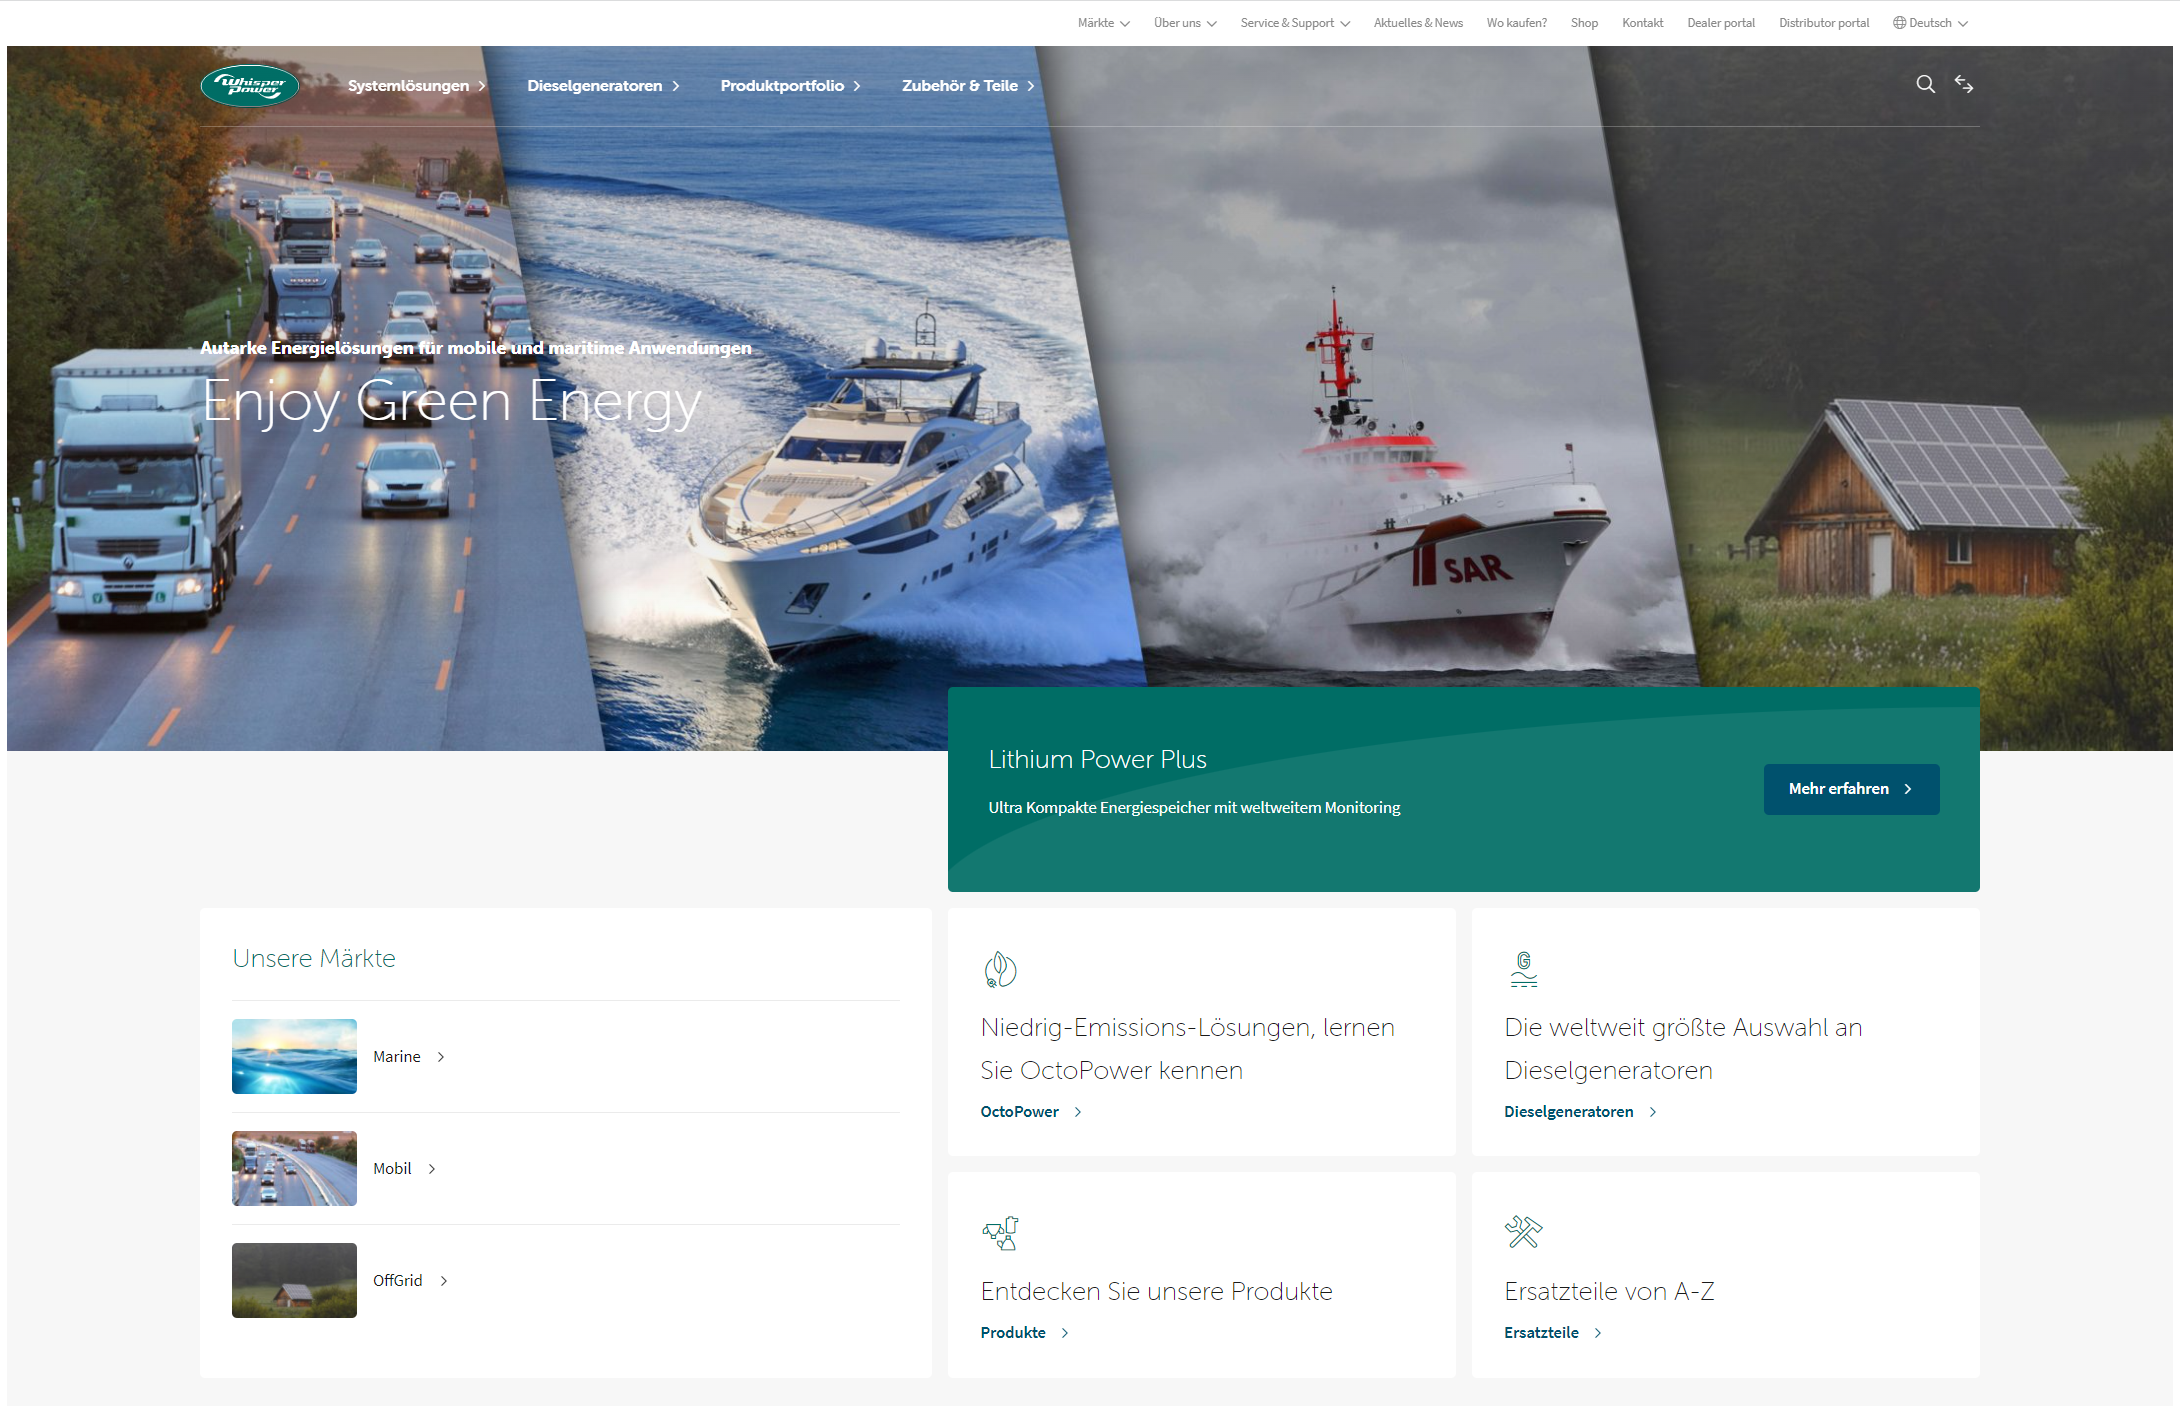Image resolution: width=2180 pixels, height=1406 pixels.
Task: Click the globe icon beside Deutsch
Action: [1899, 23]
